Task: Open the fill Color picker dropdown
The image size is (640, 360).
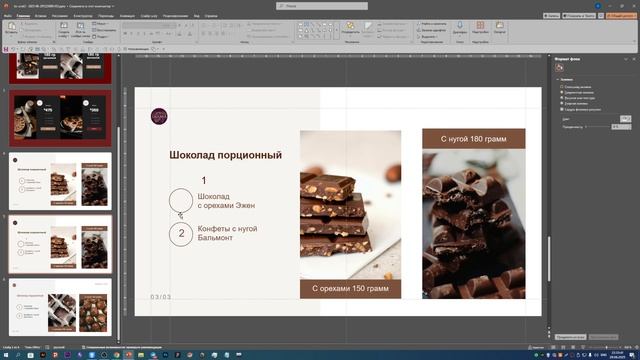Action: [625, 119]
